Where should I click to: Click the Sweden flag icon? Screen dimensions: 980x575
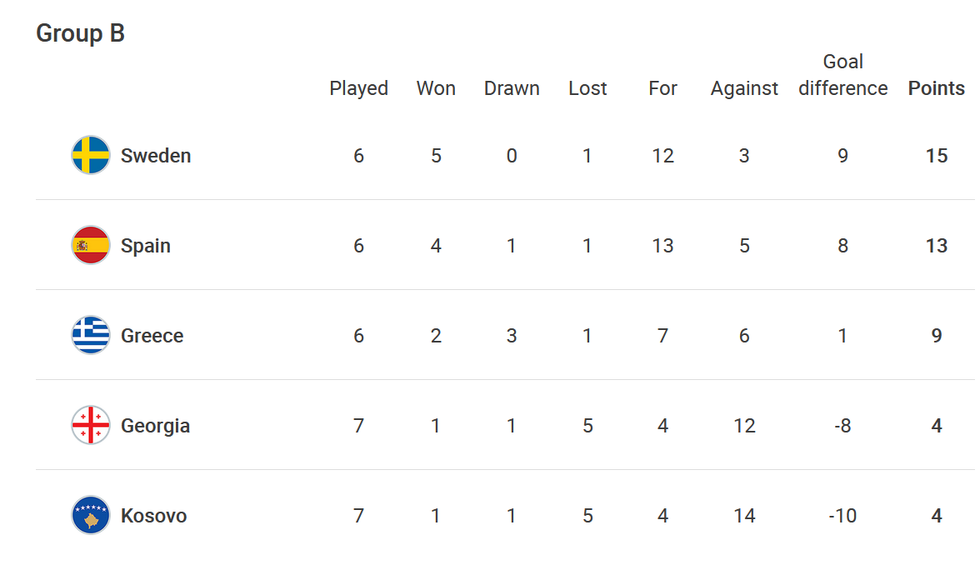91,156
